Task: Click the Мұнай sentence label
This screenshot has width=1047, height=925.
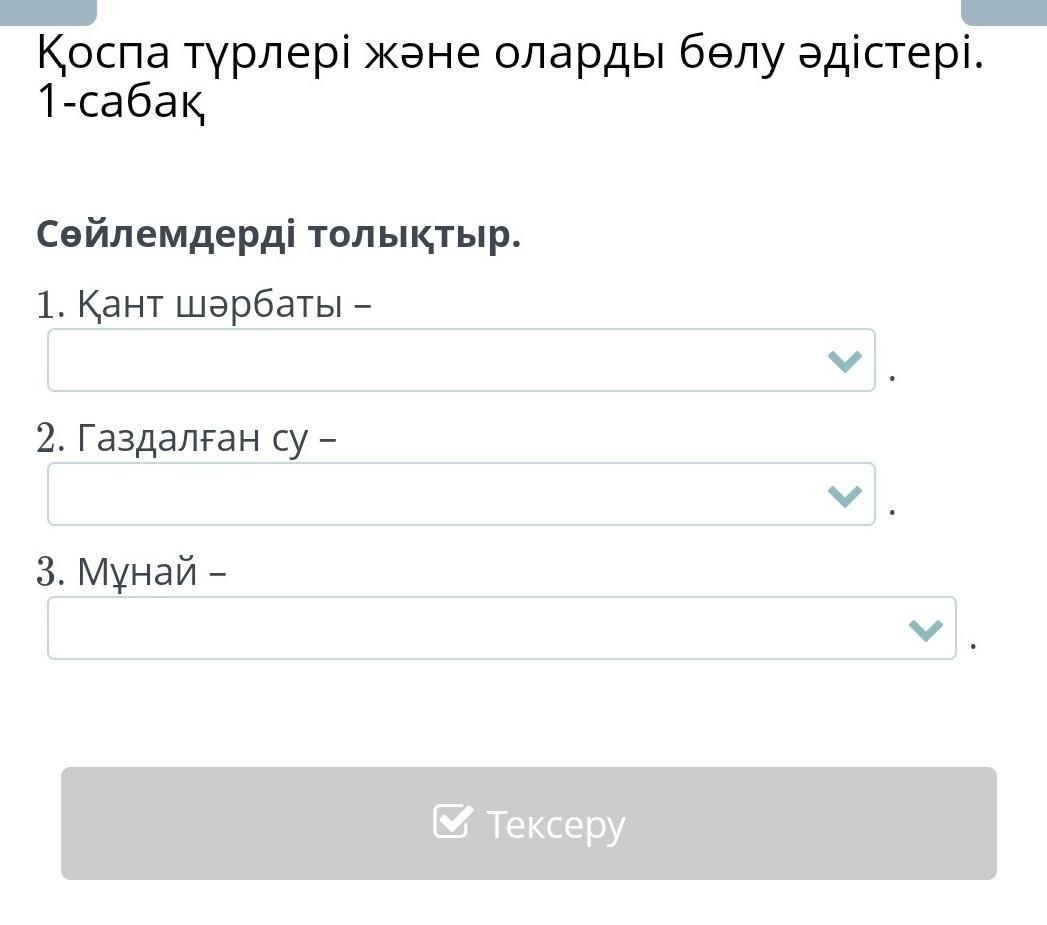Action: tap(151, 572)
